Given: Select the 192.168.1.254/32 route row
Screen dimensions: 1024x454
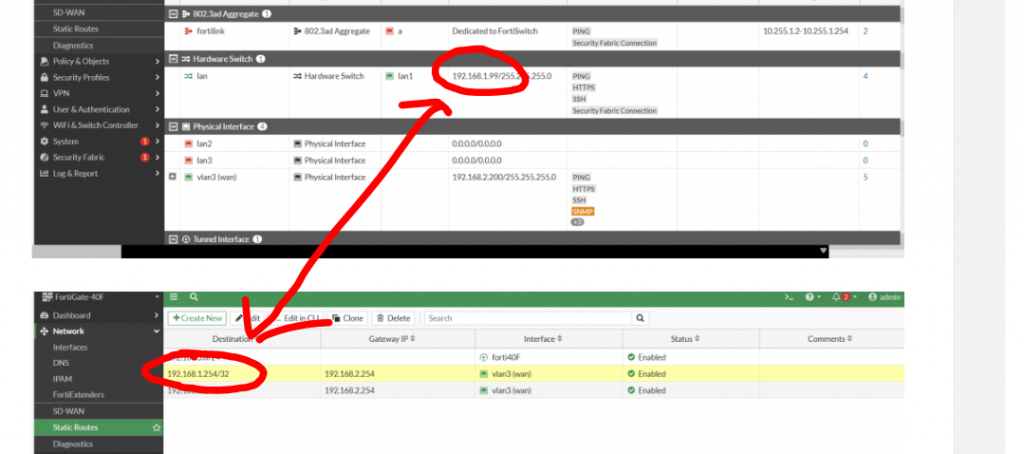Looking at the screenshot, I should click(x=534, y=374).
